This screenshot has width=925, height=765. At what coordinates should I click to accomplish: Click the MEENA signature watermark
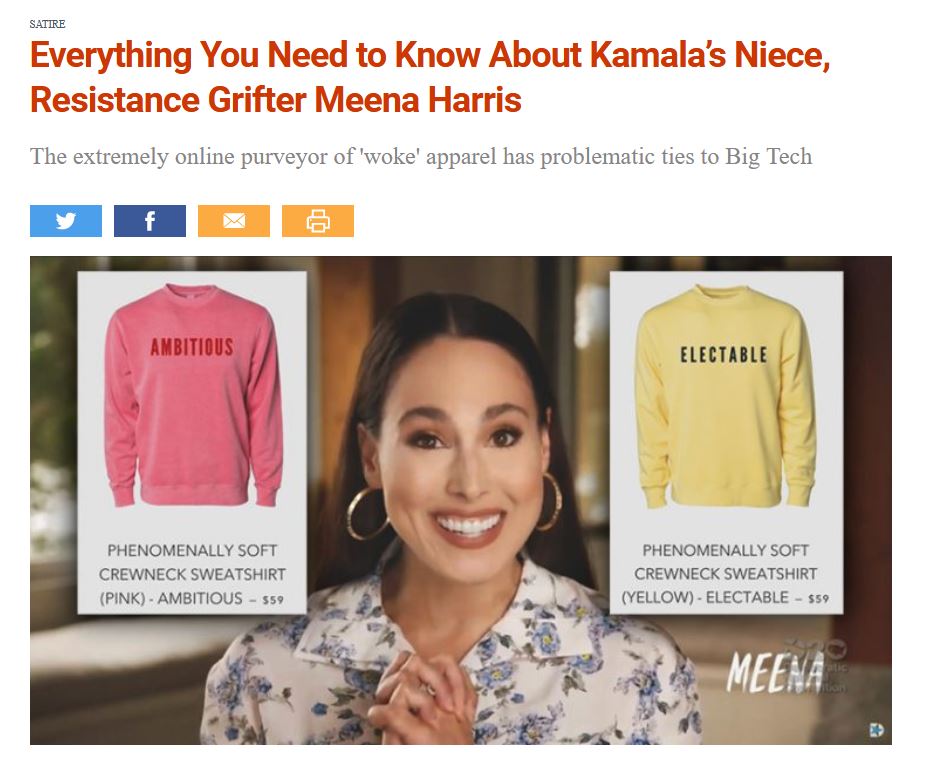(776, 673)
